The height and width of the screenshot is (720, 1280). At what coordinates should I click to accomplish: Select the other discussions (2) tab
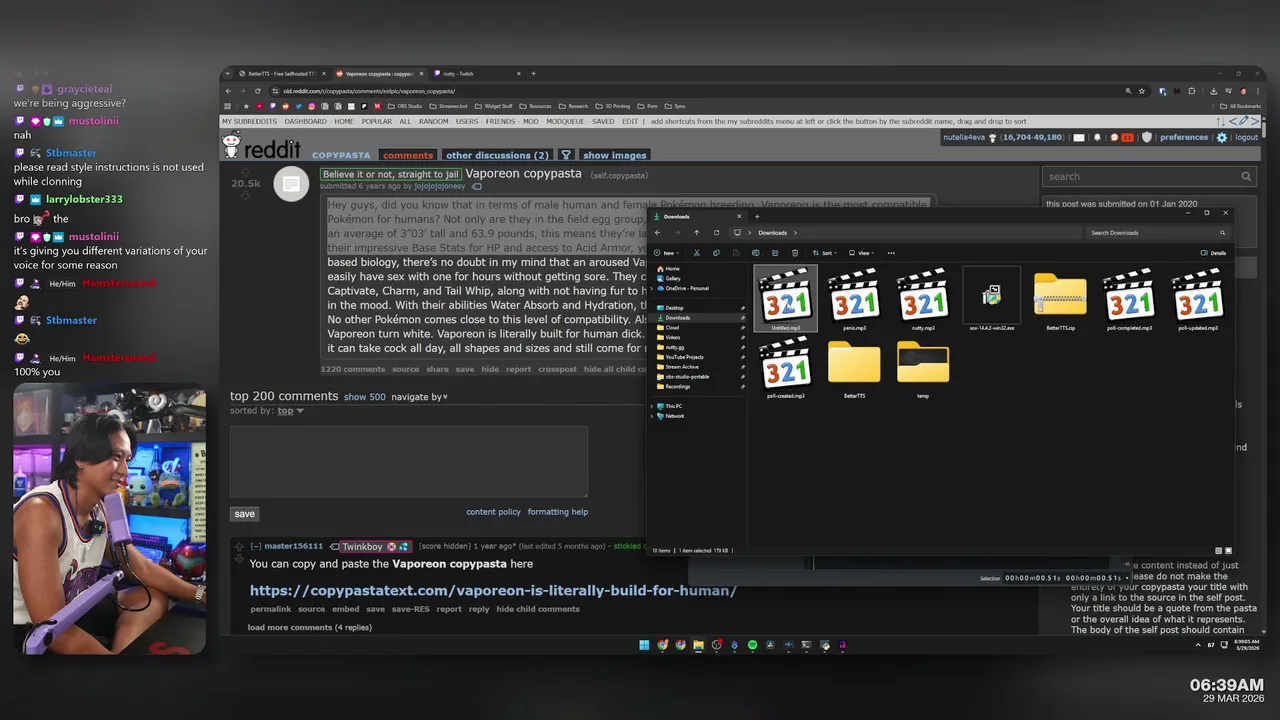(497, 155)
